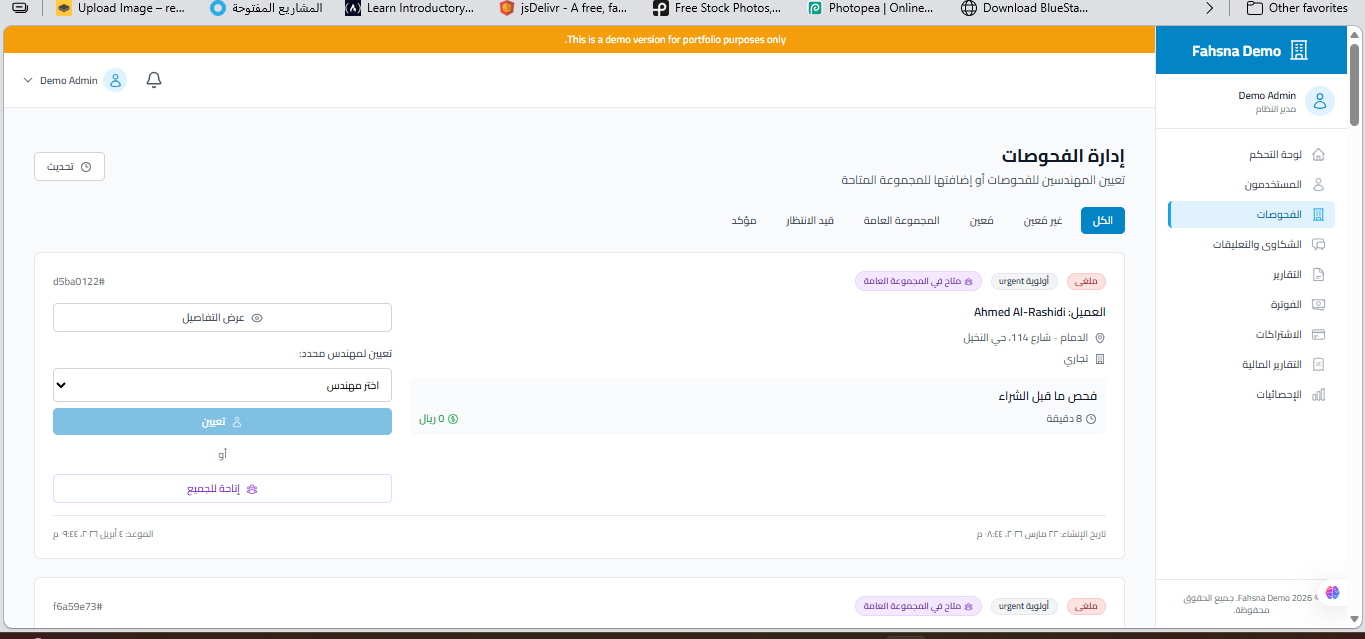Open the jsDelivr bookmark
The height and width of the screenshot is (639, 1365).
[x=564, y=8]
